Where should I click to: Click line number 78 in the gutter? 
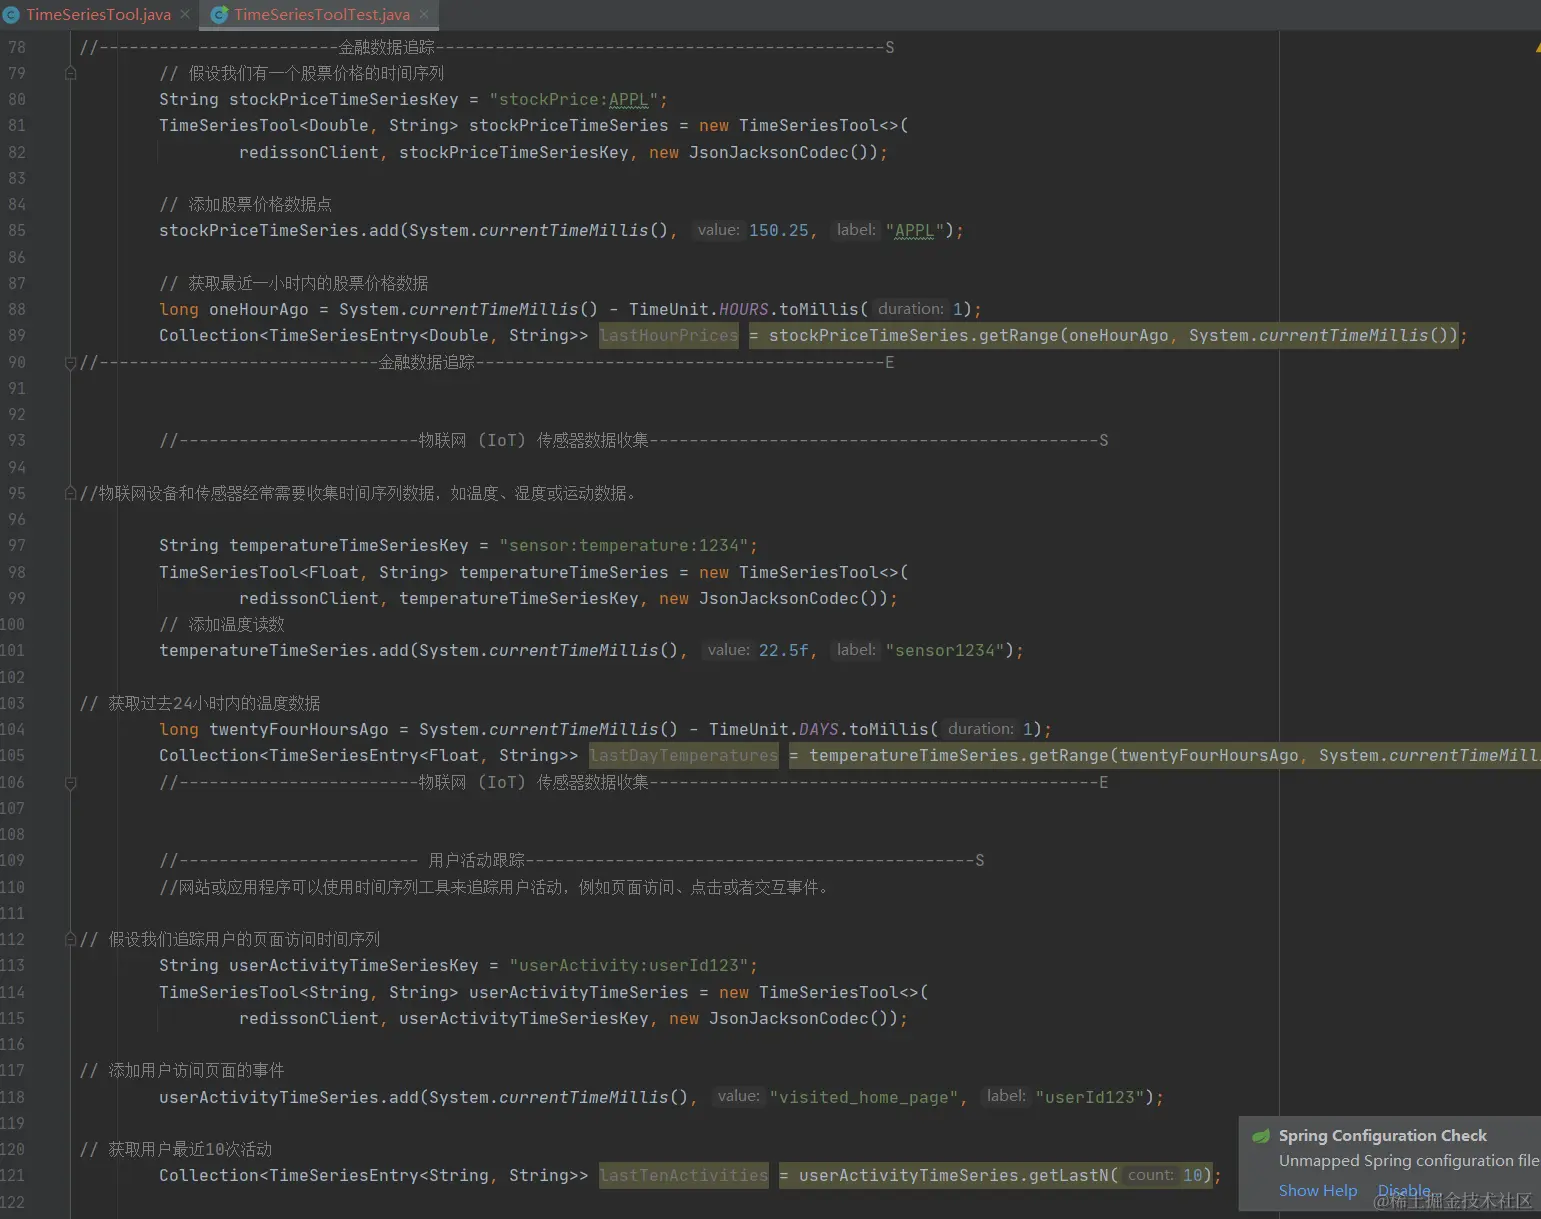(17, 47)
